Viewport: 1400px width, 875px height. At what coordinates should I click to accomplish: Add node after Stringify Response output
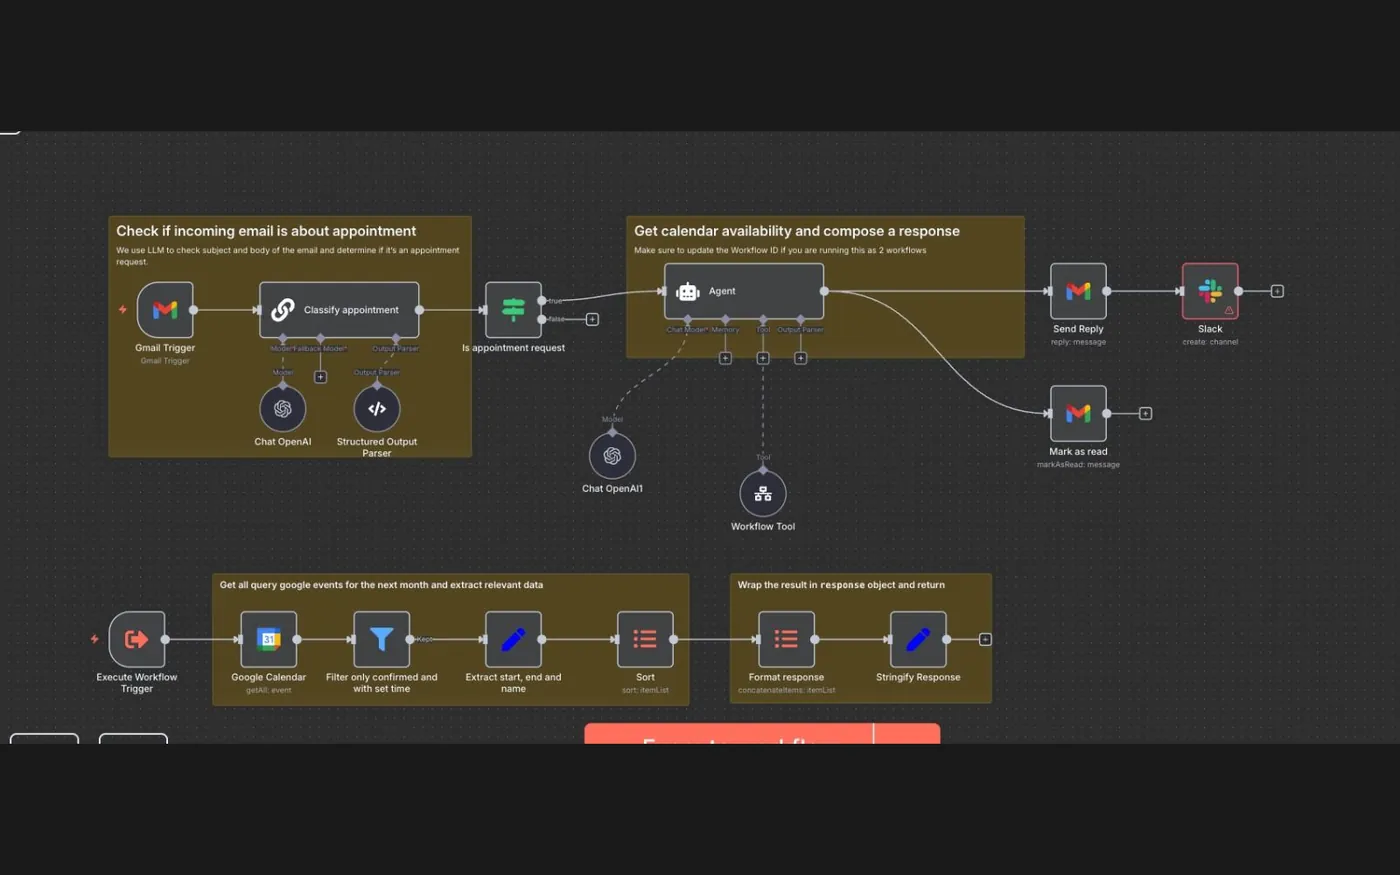[985, 639]
